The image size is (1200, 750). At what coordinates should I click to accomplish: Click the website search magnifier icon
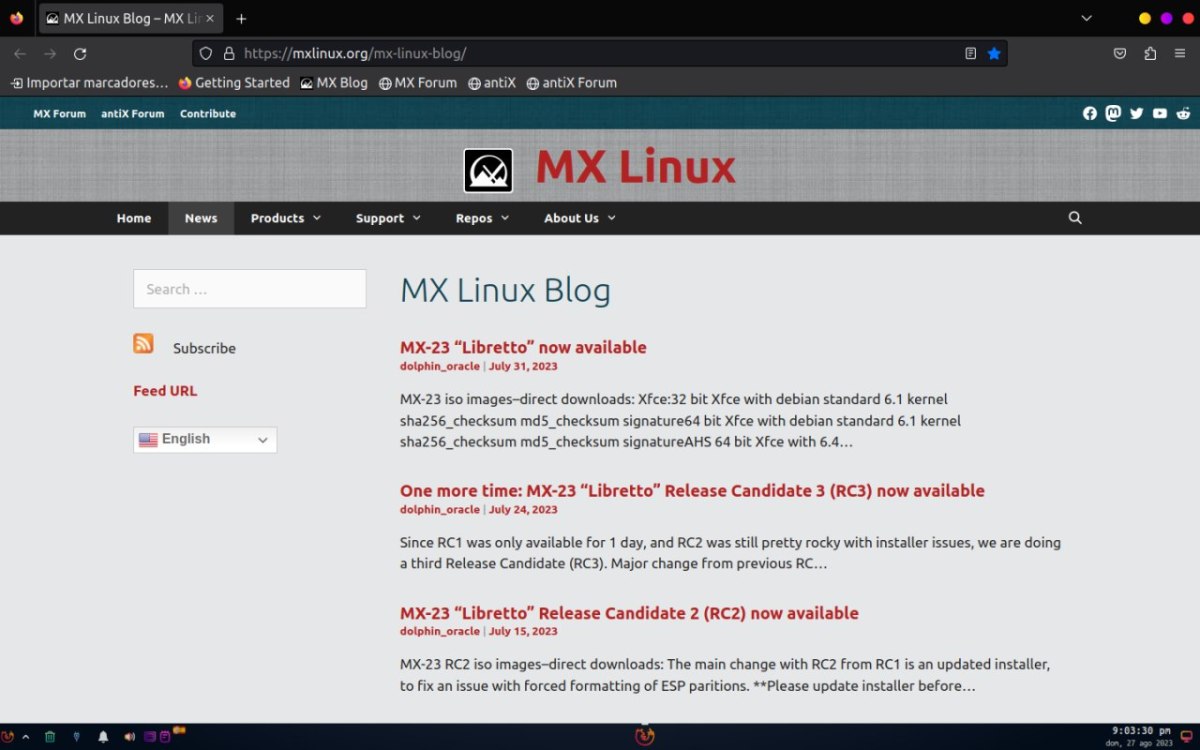point(1075,218)
